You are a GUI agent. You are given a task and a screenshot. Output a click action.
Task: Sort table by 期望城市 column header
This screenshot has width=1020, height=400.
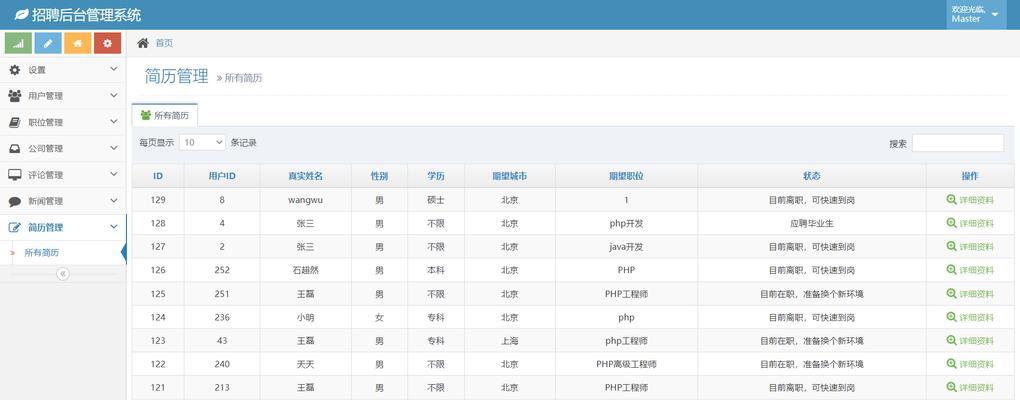coord(509,176)
